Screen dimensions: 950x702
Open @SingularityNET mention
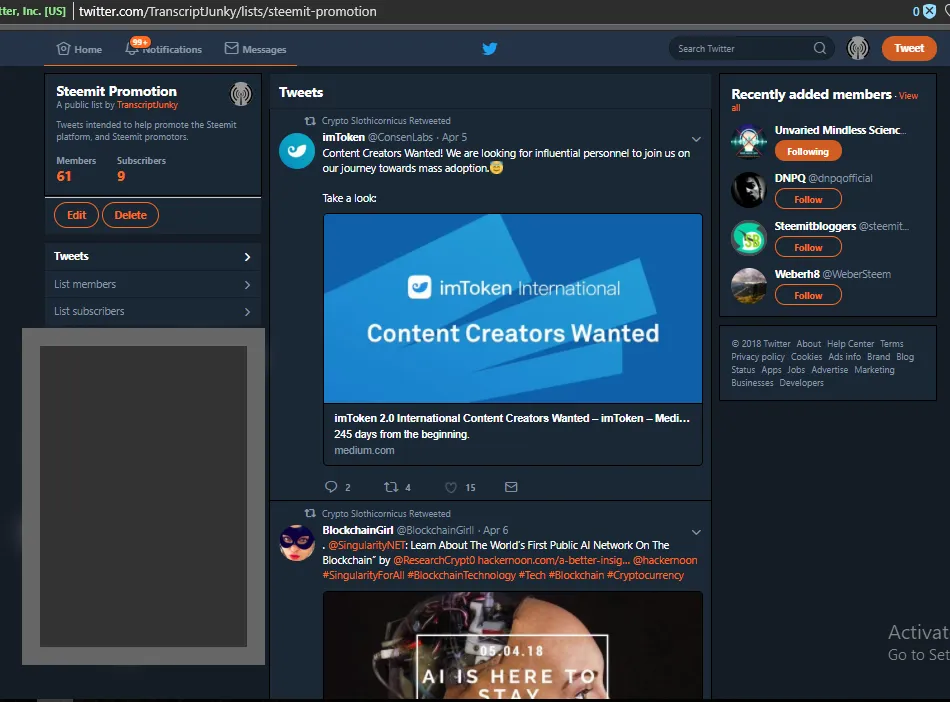point(366,545)
